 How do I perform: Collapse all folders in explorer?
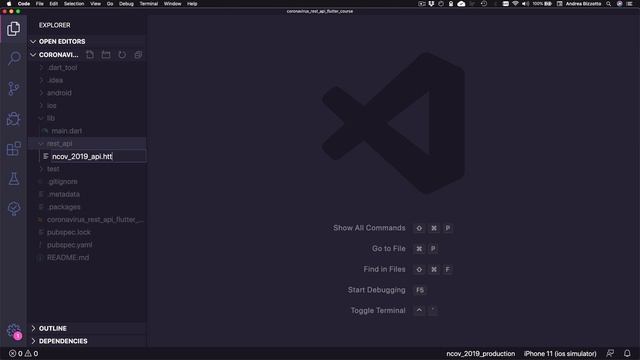click(138, 55)
